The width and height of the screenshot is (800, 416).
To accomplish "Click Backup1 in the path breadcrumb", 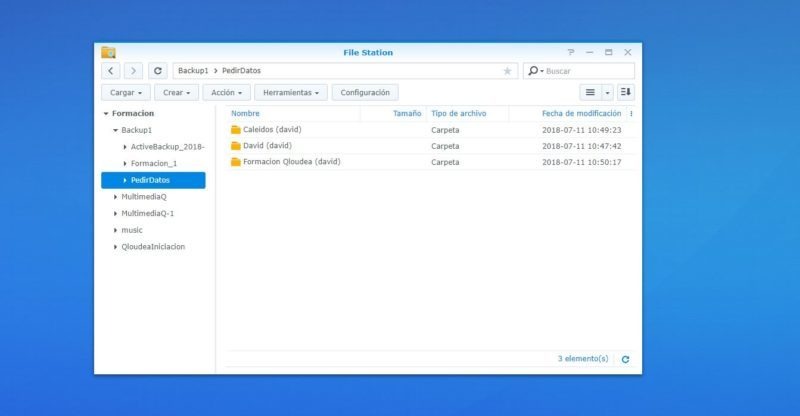I will (x=193, y=71).
